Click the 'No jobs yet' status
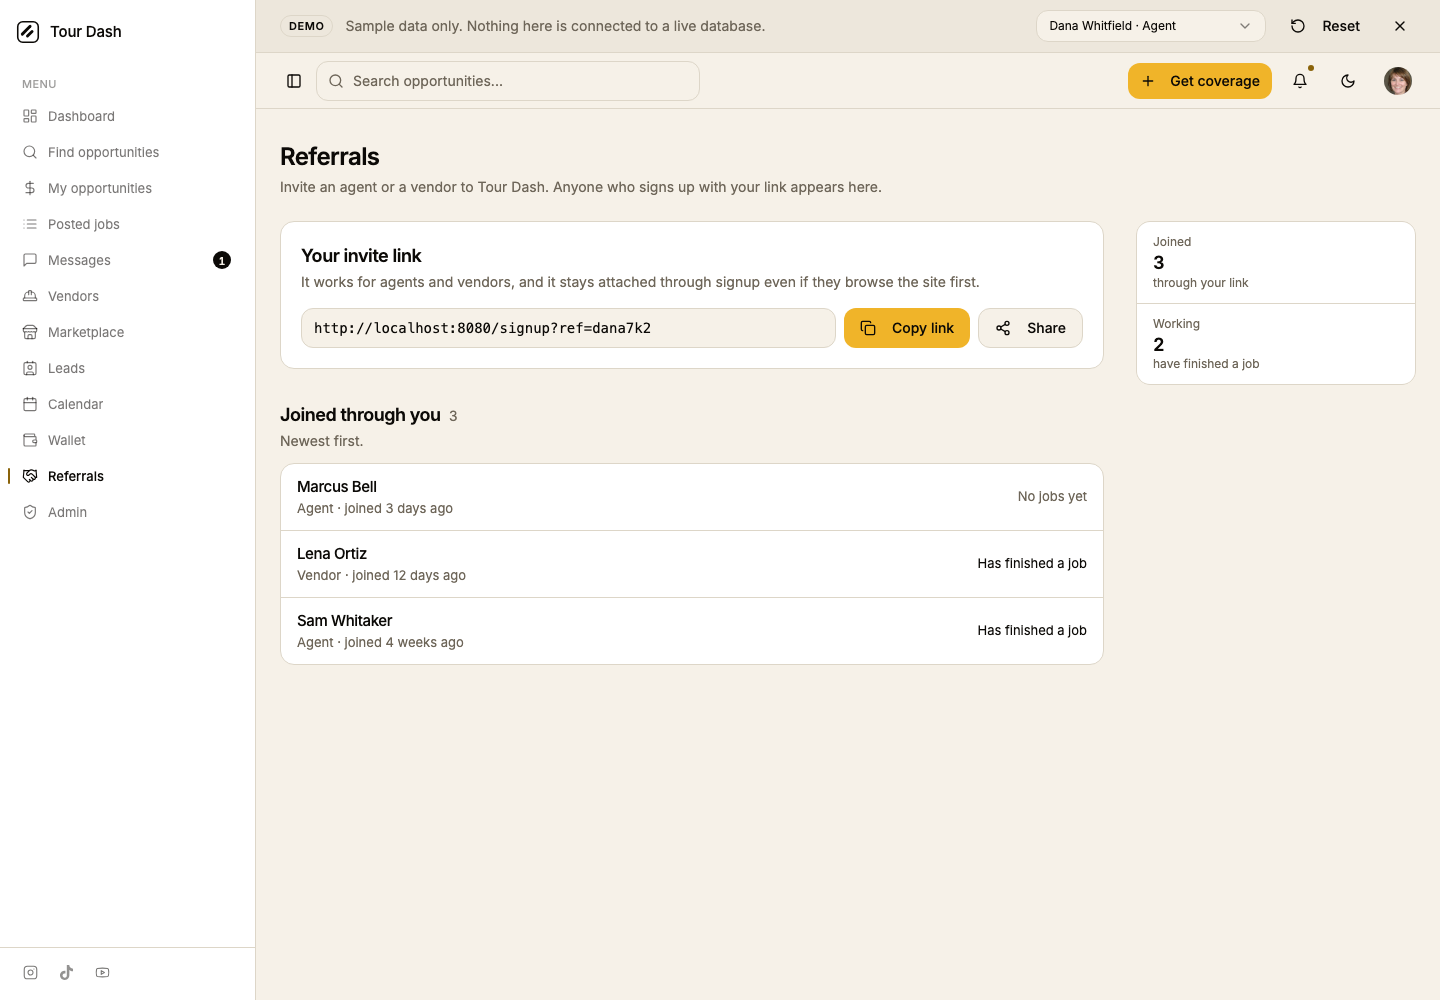This screenshot has height=1000, width=1440. tap(1052, 496)
